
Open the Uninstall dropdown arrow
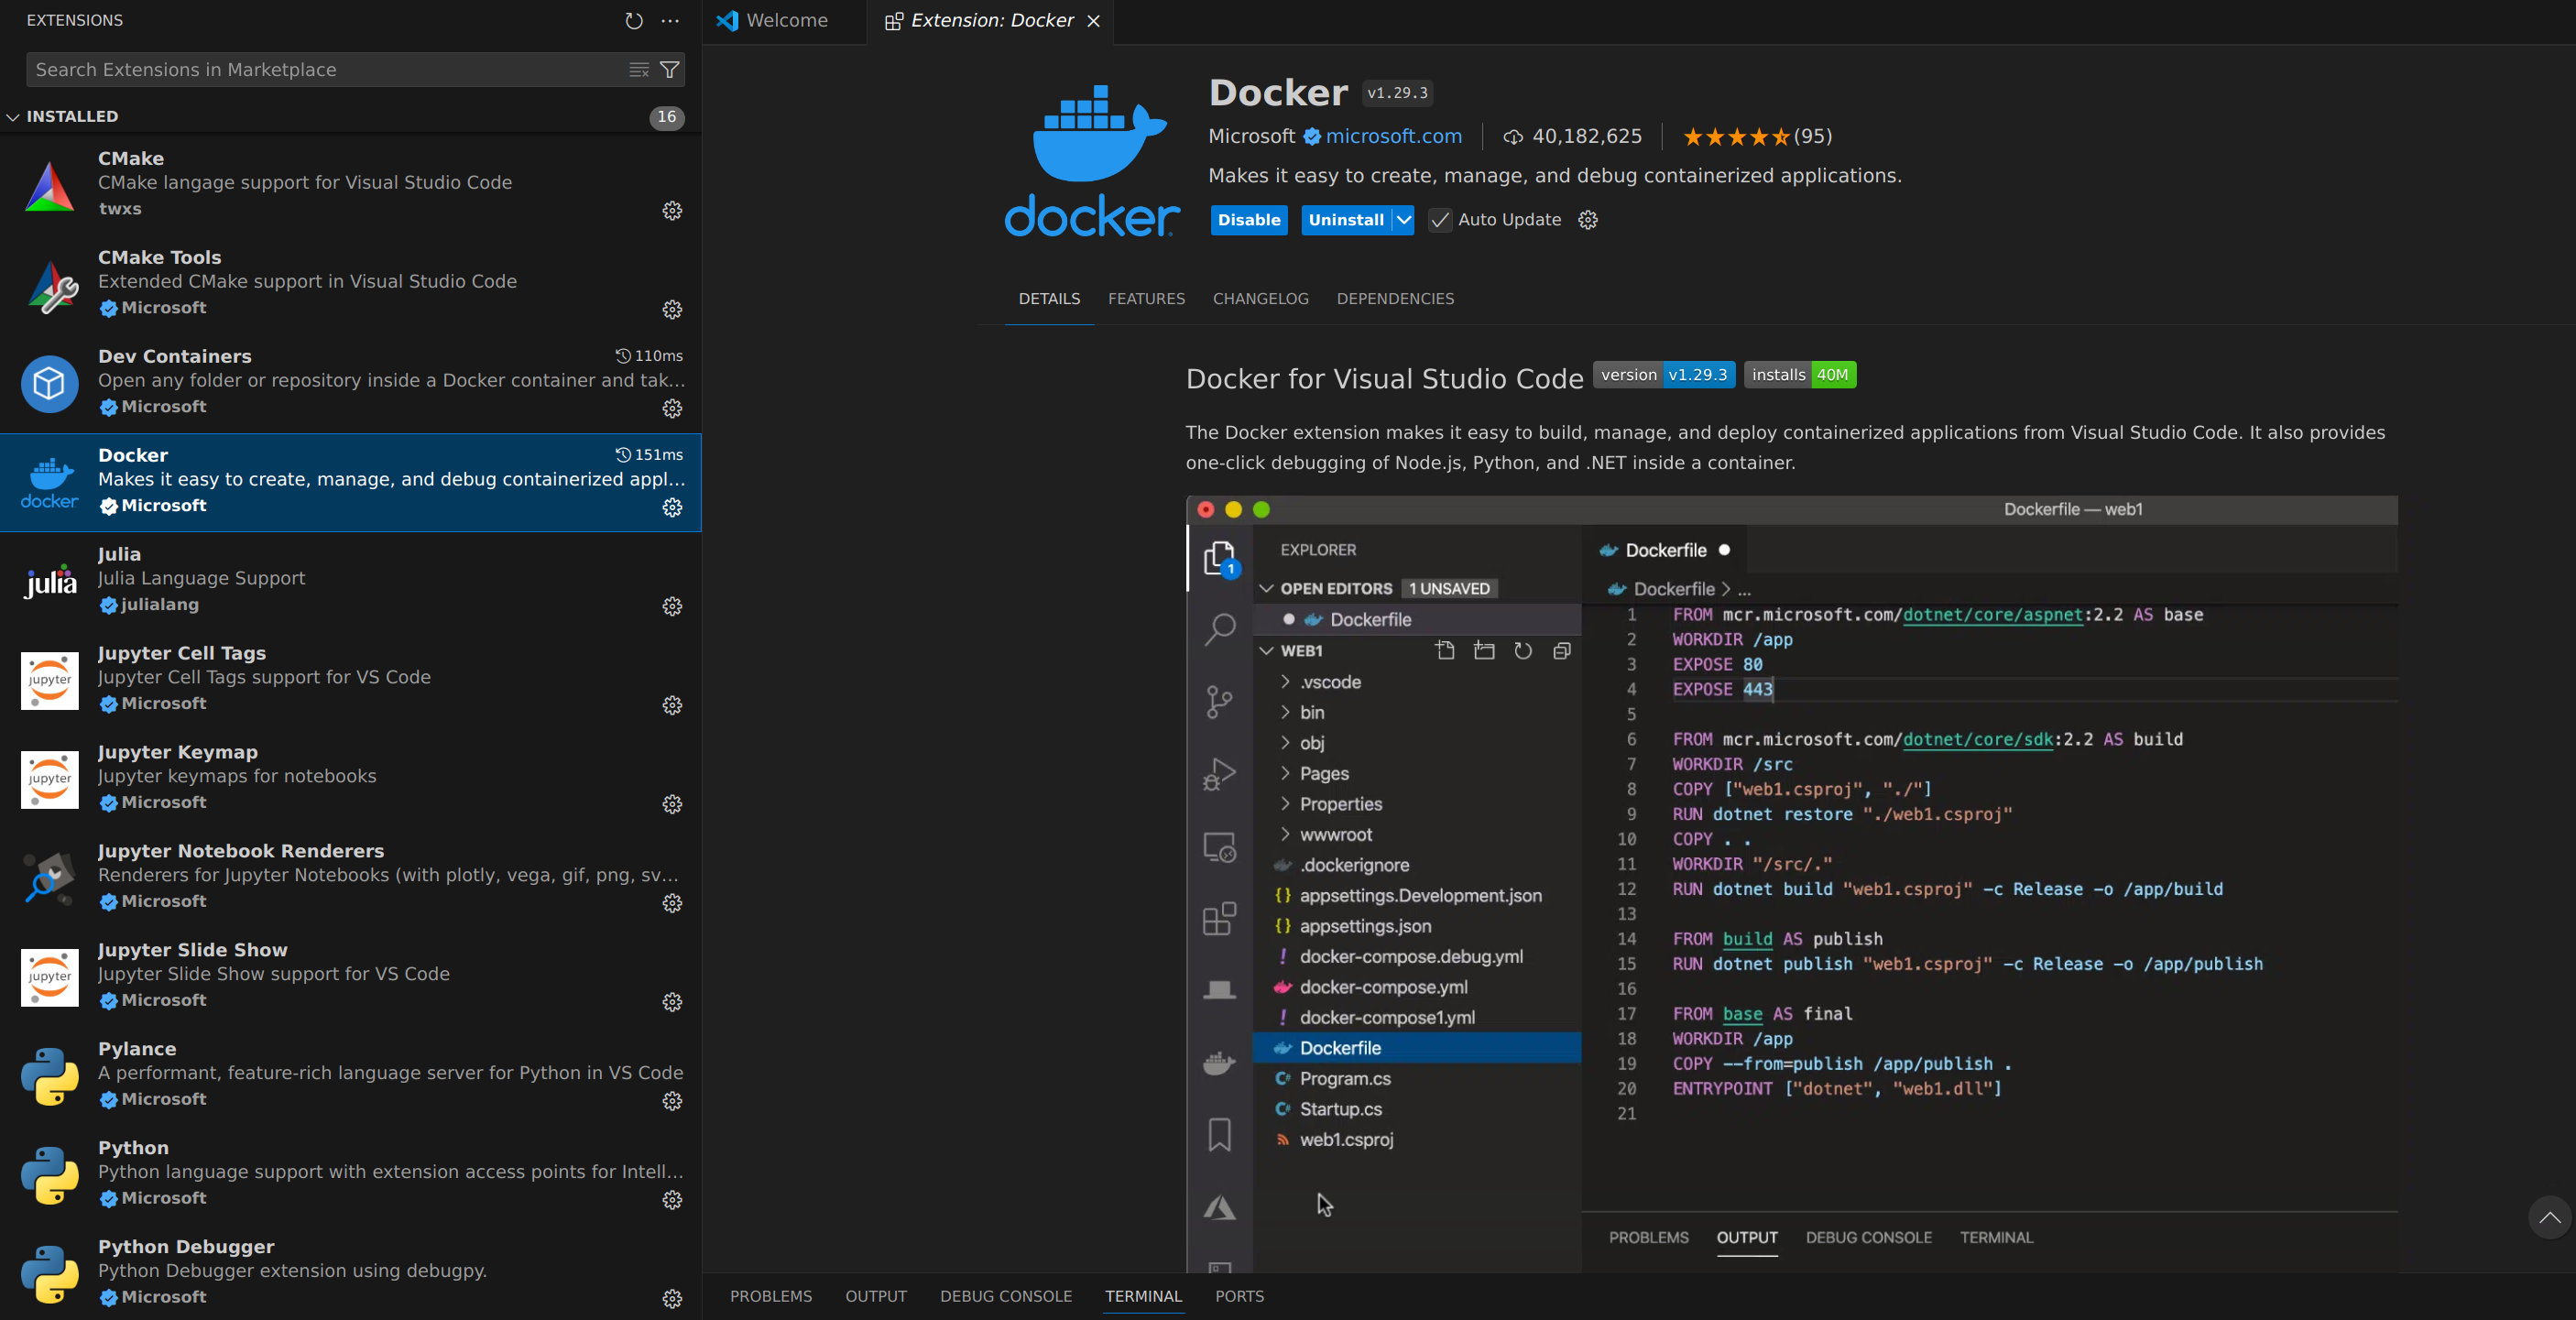point(1404,220)
